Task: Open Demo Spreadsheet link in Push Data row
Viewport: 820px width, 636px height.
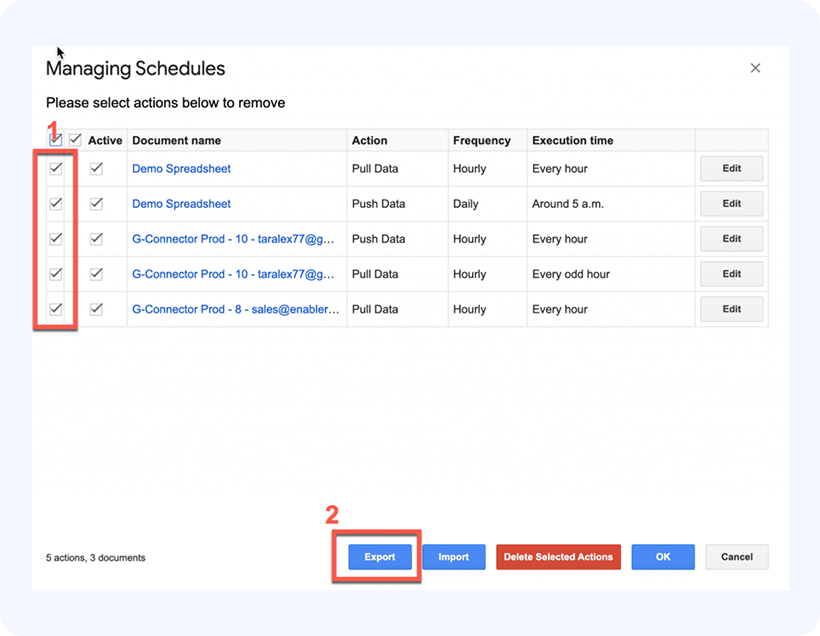Action: (181, 204)
